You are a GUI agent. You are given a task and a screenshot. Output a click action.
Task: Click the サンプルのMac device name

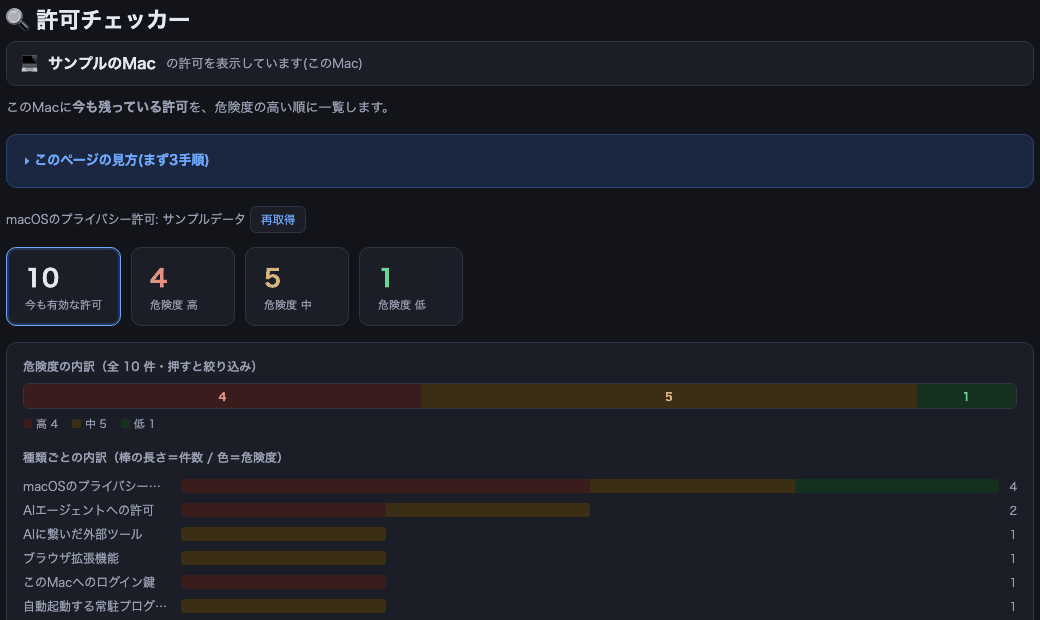[x=102, y=64]
